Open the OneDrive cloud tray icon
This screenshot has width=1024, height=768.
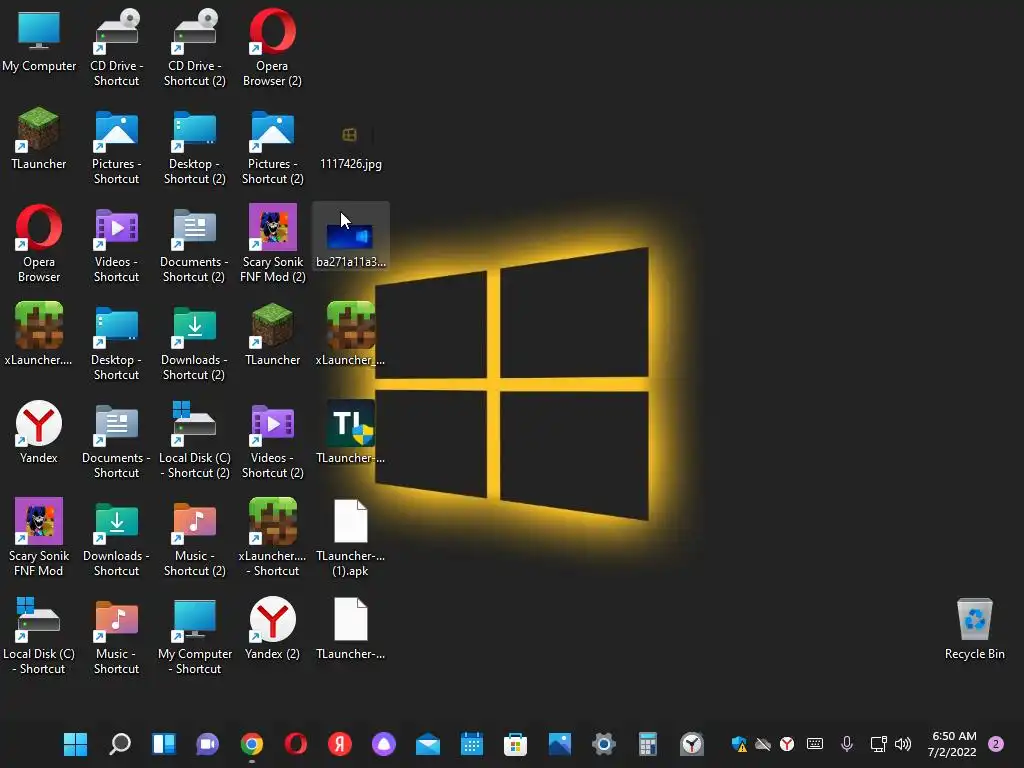[x=763, y=744]
